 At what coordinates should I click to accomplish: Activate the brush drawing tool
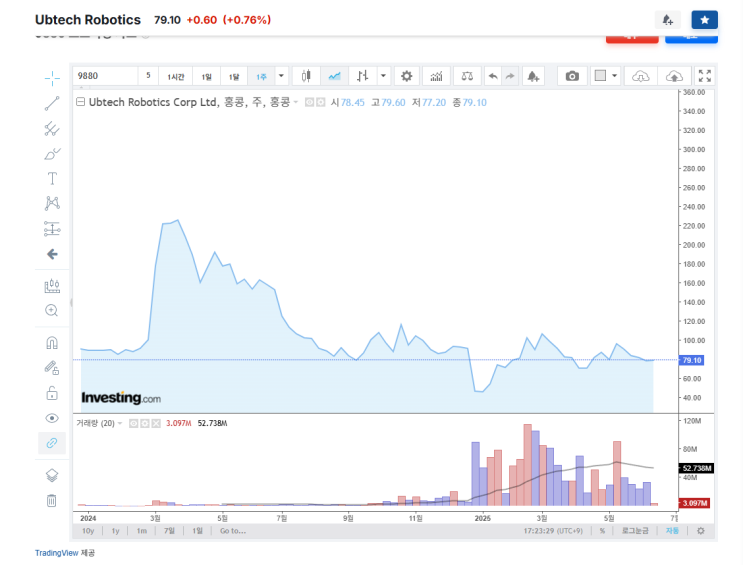pyautogui.click(x=52, y=154)
